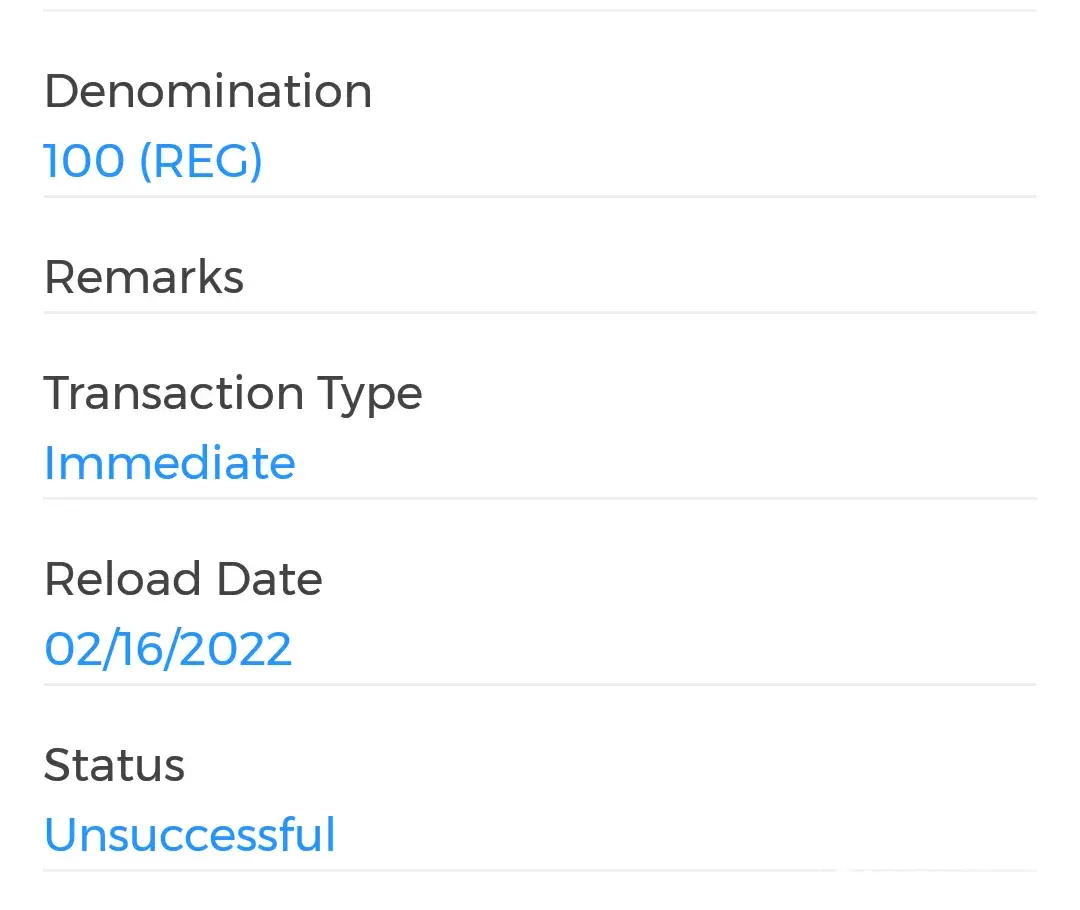The width and height of the screenshot is (1080, 910).
Task: Click the divider line below Unsuccessful
Action: [x=540, y=870]
